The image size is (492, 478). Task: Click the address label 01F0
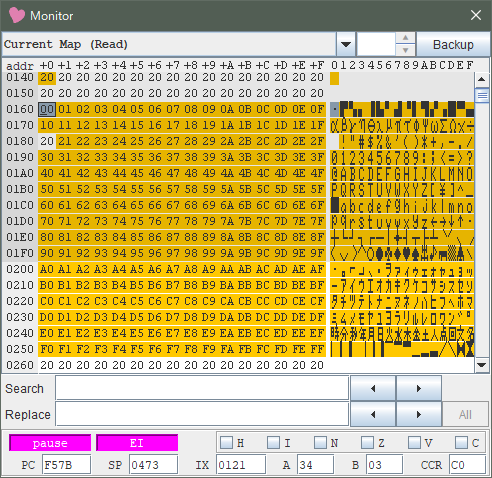coord(20,253)
